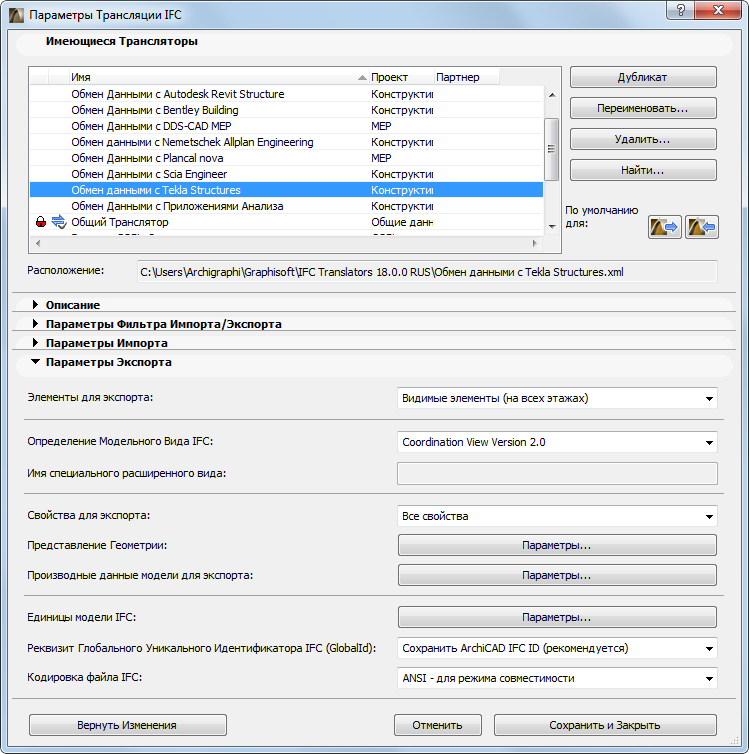Open the Кодировка файла IFC dropdown

[x=557, y=678]
